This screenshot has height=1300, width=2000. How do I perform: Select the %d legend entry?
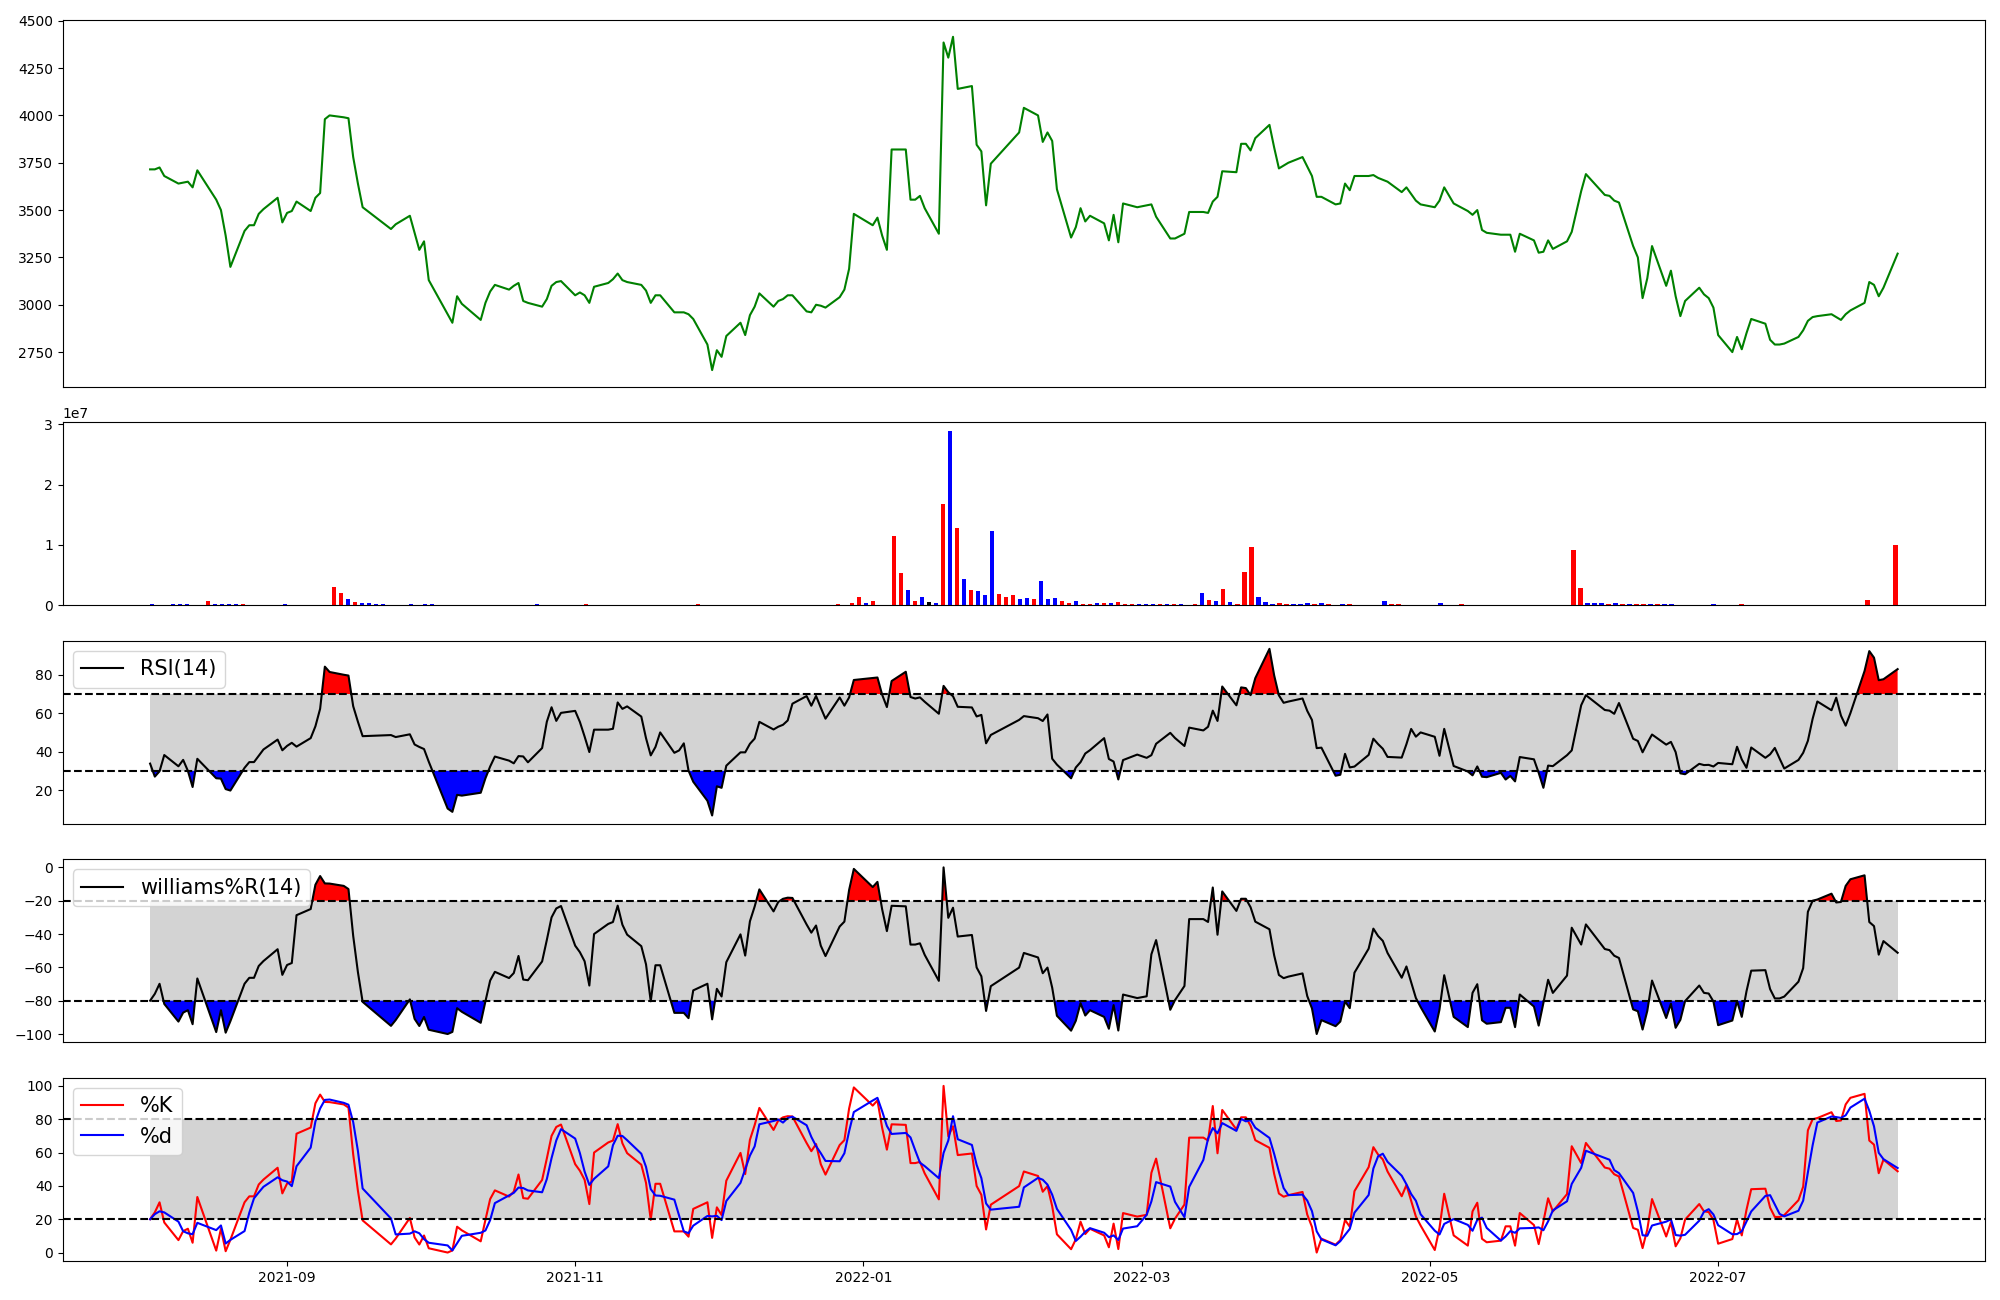point(156,1136)
